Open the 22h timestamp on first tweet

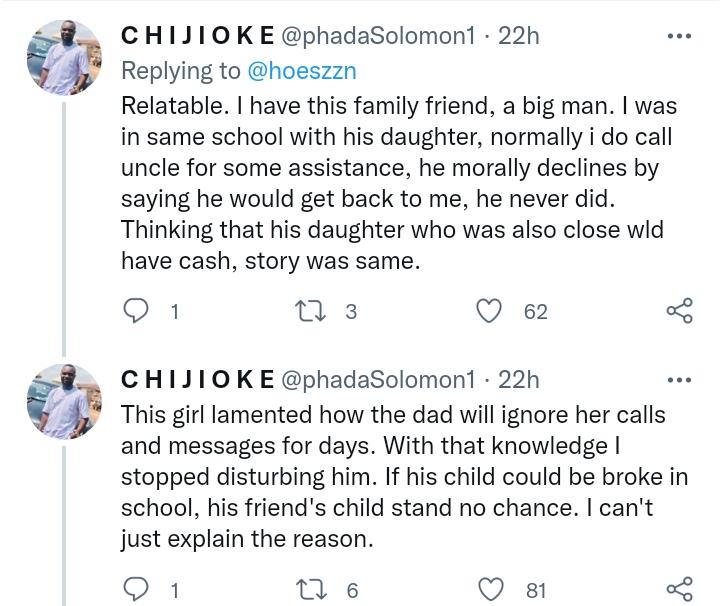518,36
